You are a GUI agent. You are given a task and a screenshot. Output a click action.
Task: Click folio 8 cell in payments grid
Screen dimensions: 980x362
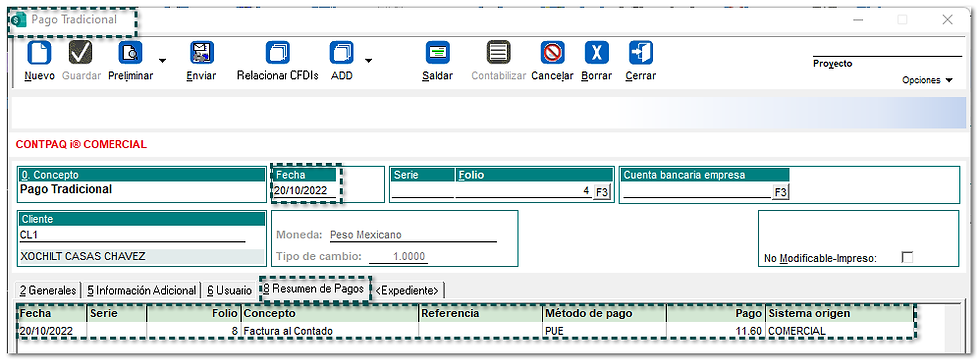coord(194,331)
